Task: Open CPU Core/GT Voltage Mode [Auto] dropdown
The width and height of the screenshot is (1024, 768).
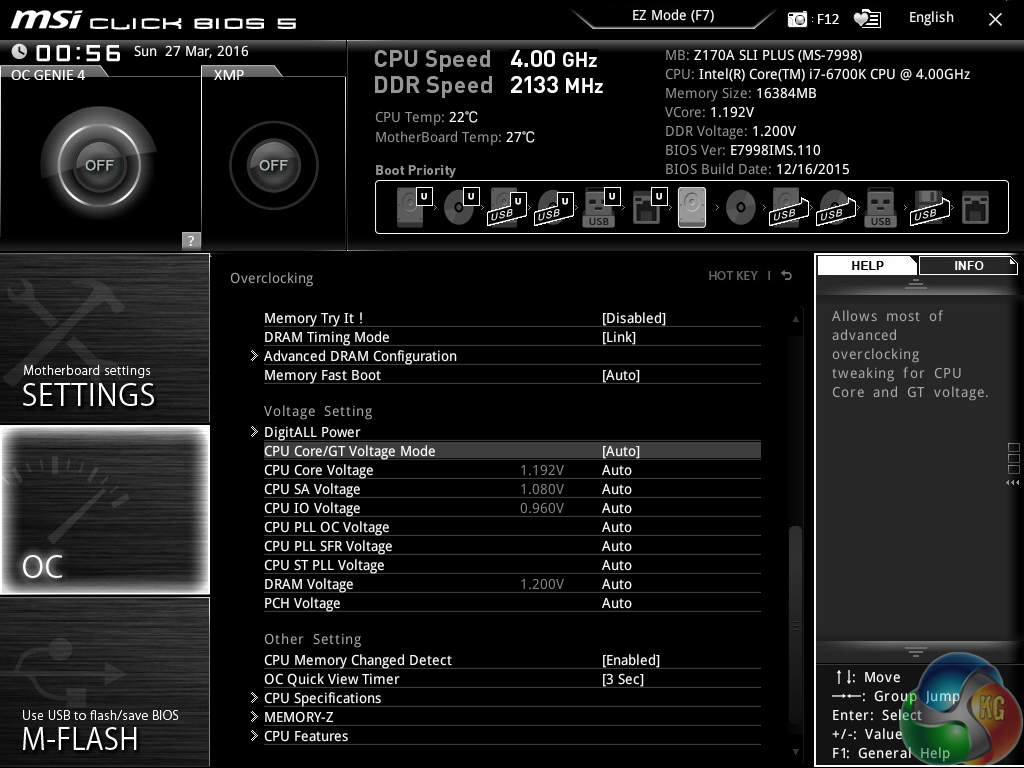Action: (620, 451)
